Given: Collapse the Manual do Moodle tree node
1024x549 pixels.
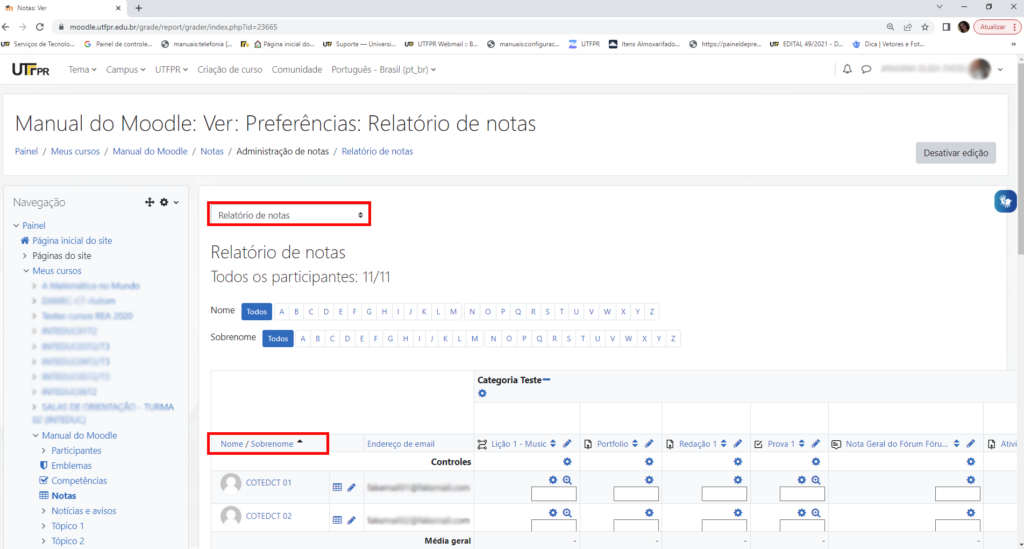Looking at the screenshot, I should pyautogui.click(x=35, y=435).
